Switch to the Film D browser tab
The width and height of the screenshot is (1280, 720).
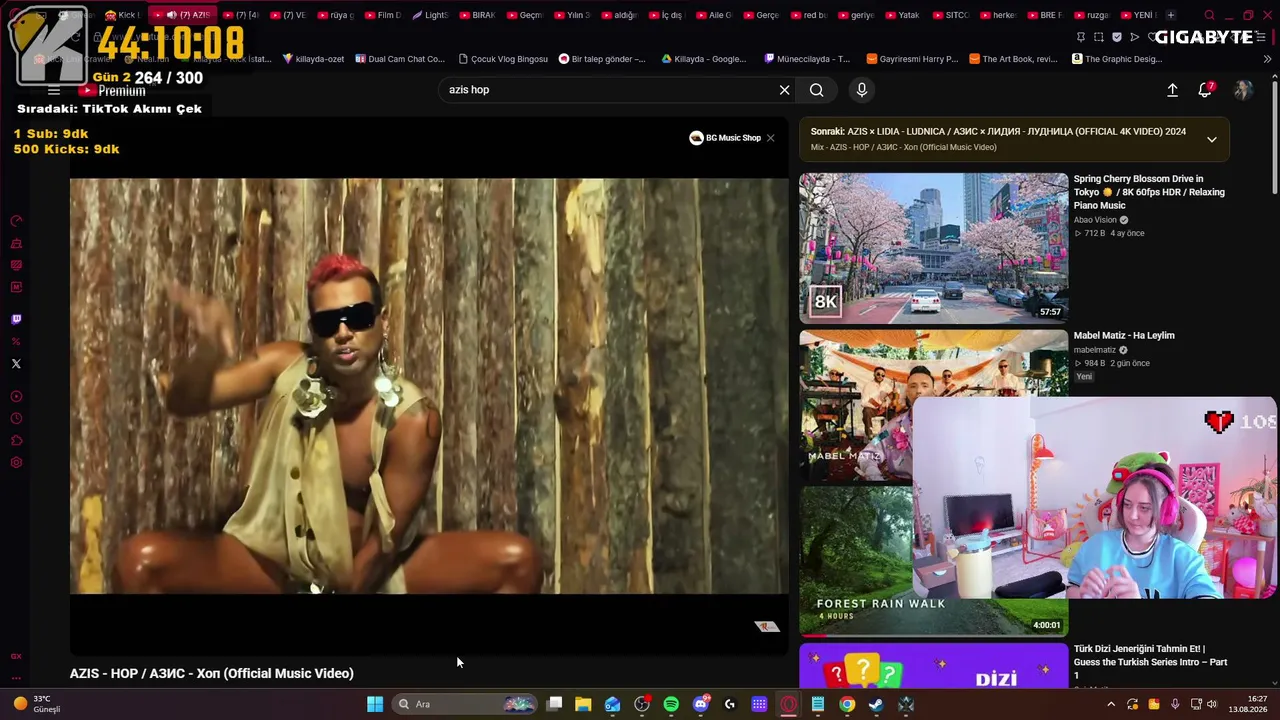(382, 15)
